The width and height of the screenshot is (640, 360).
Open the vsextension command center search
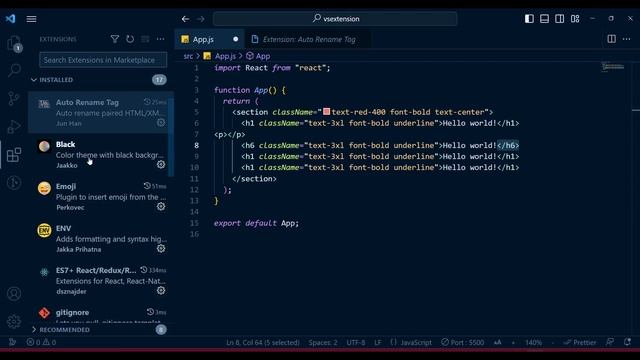click(x=335, y=19)
